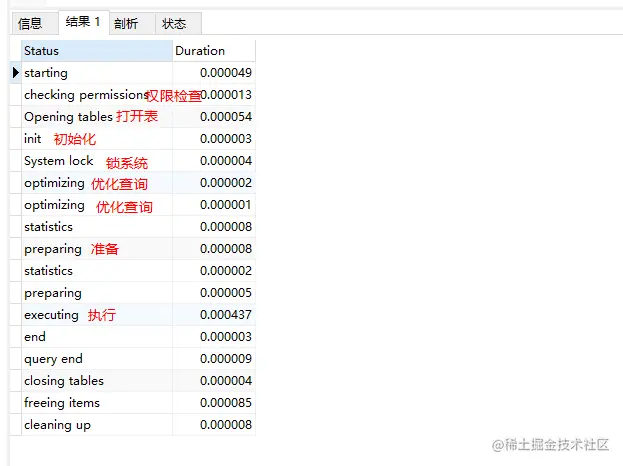Select preparing row with duration 0.000008
Screen dimensions: 623x466
pyautogui.click(x=97, y=249)
